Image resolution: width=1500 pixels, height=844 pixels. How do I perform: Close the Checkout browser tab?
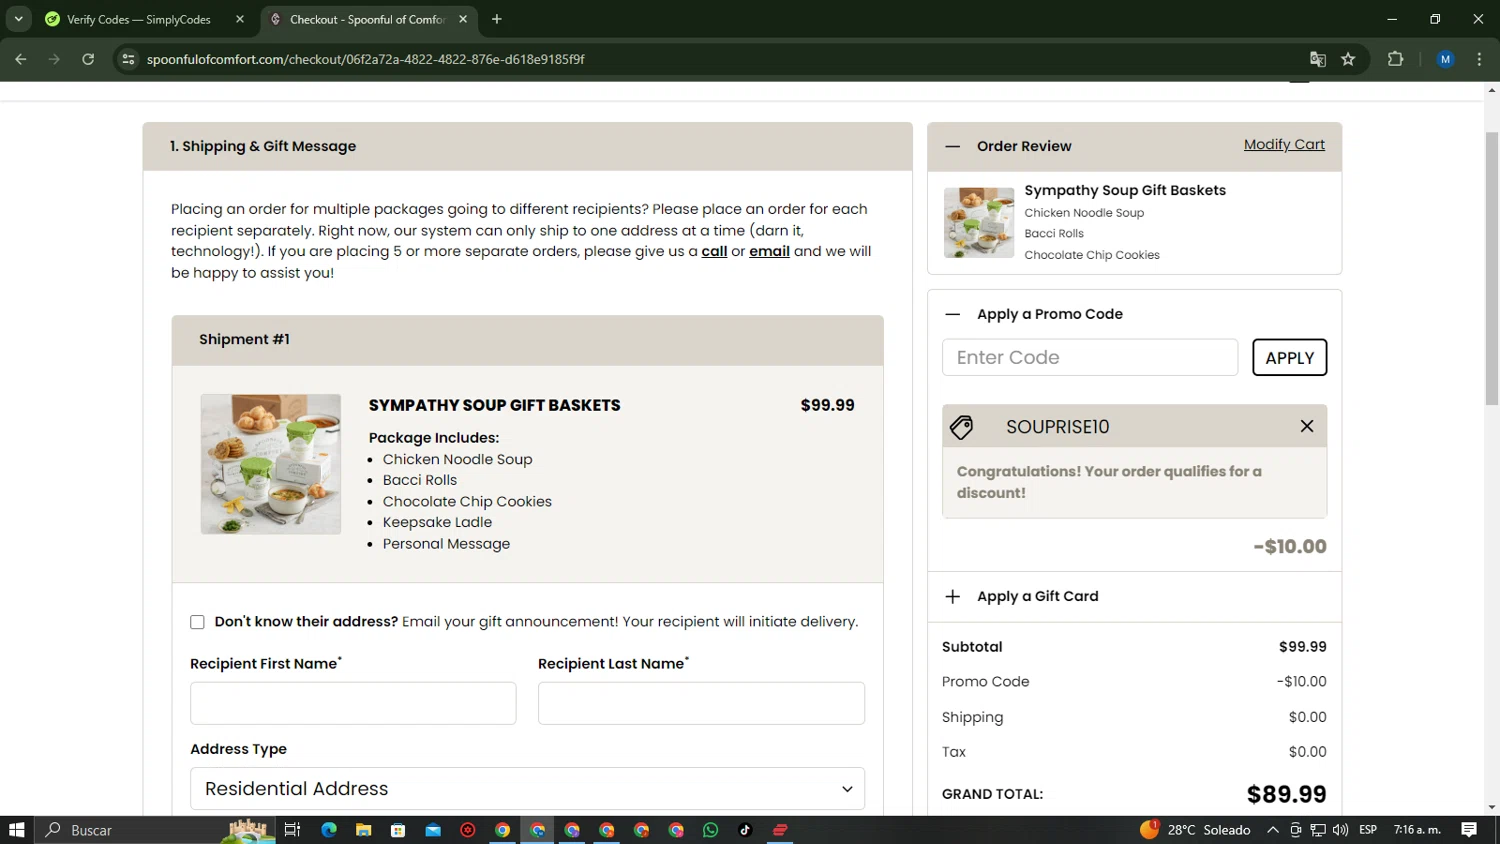(463, 19)
